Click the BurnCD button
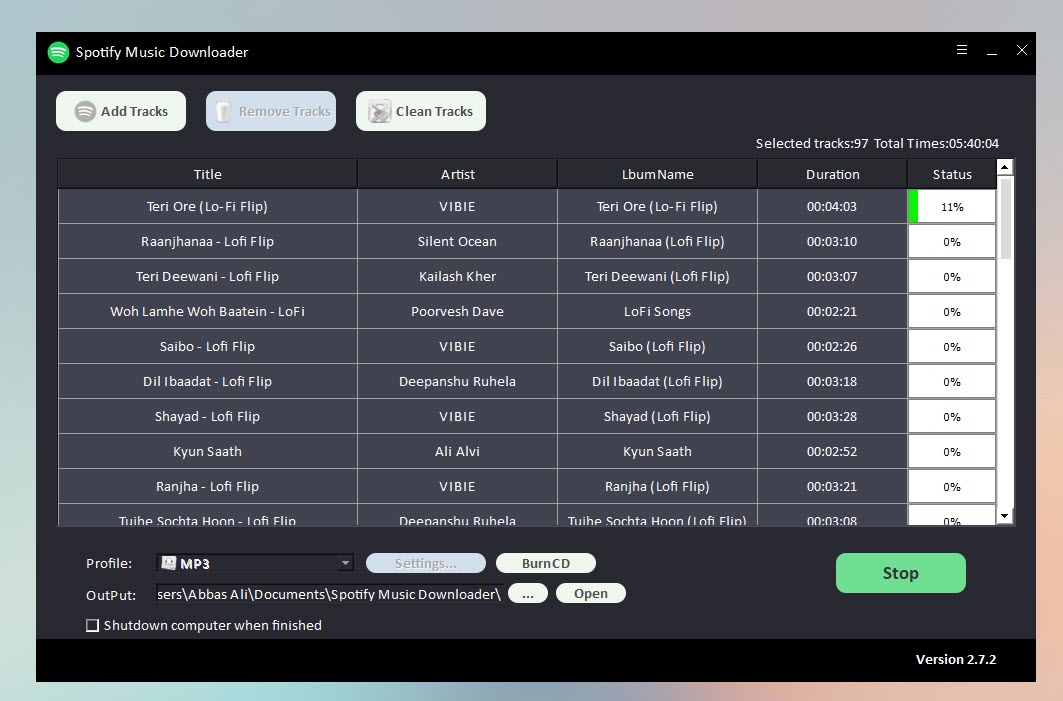1063x701 pixels. (x=546, y=563)
